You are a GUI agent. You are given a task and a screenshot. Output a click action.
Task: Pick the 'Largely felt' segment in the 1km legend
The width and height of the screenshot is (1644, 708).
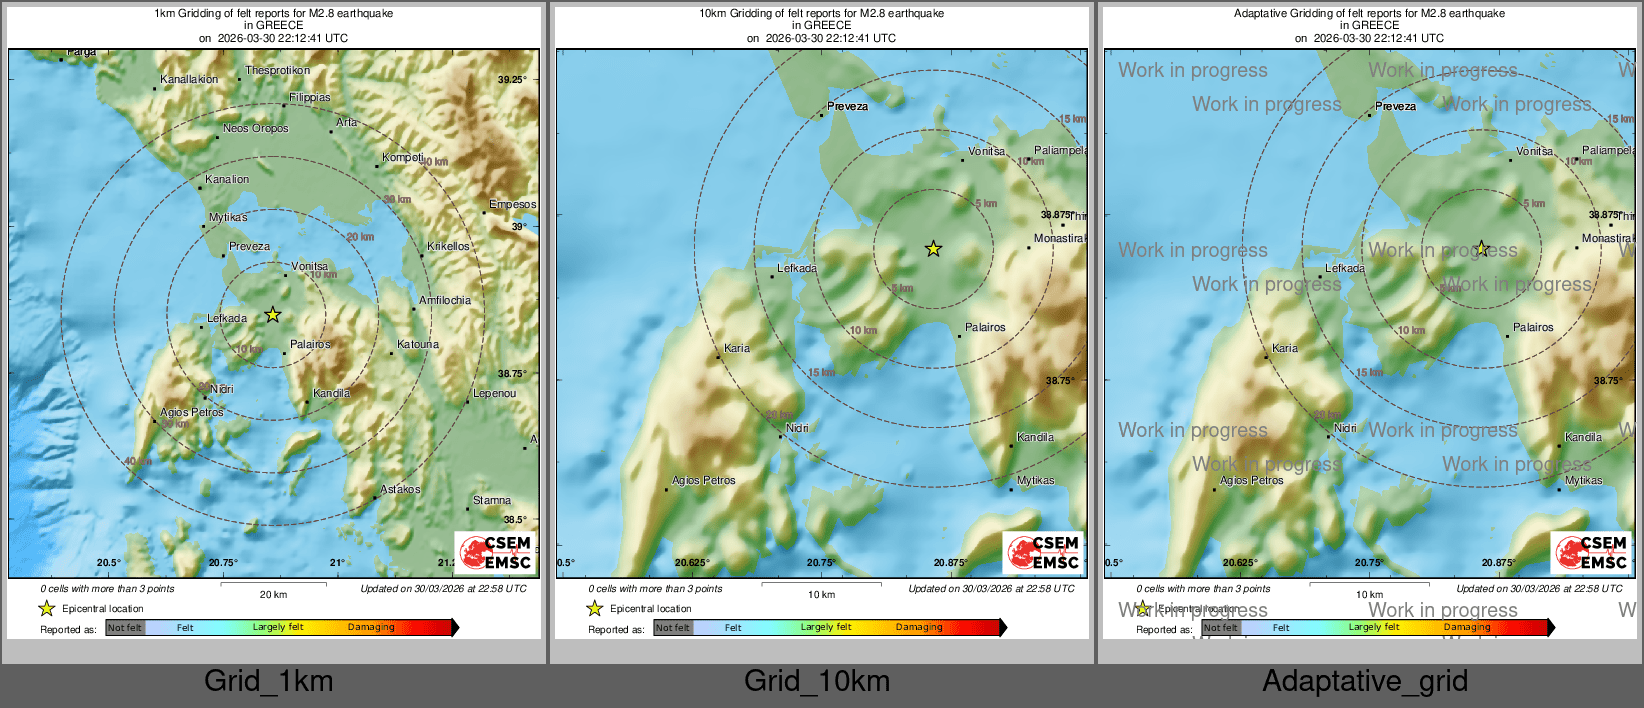pyautogui.click(x=278, y=628)
